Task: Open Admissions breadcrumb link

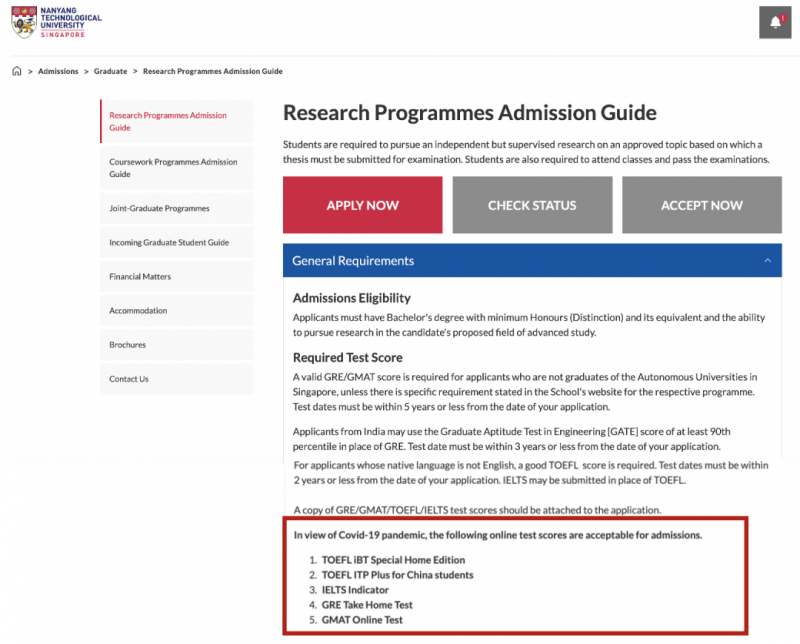Action: point(58,71)
